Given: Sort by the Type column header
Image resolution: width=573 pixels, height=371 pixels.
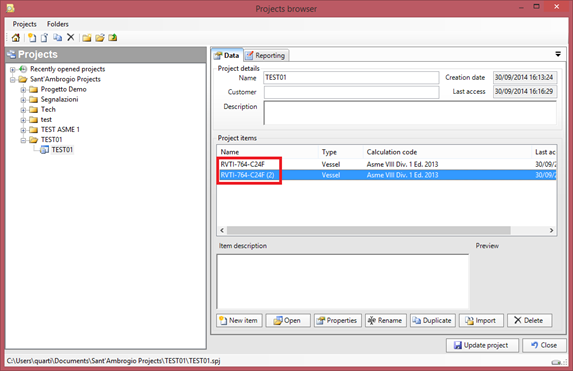Looking at the screenshot, I should click(341, 152).
